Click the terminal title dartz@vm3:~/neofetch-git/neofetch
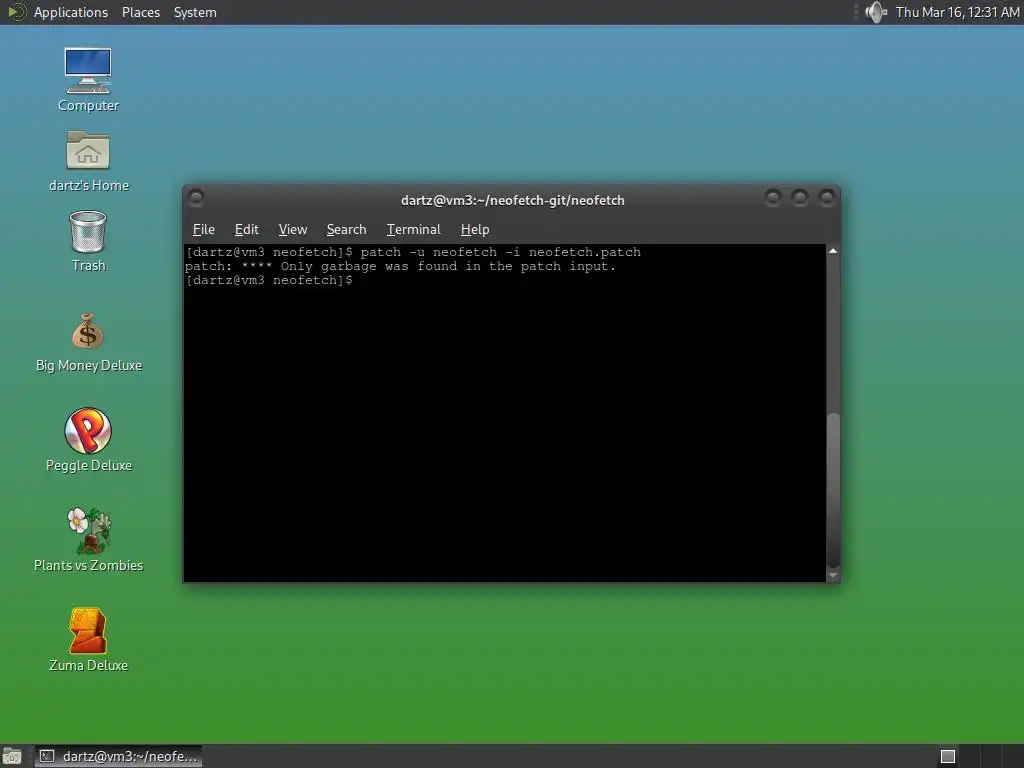1024x768 pixels. coord(513,200)
